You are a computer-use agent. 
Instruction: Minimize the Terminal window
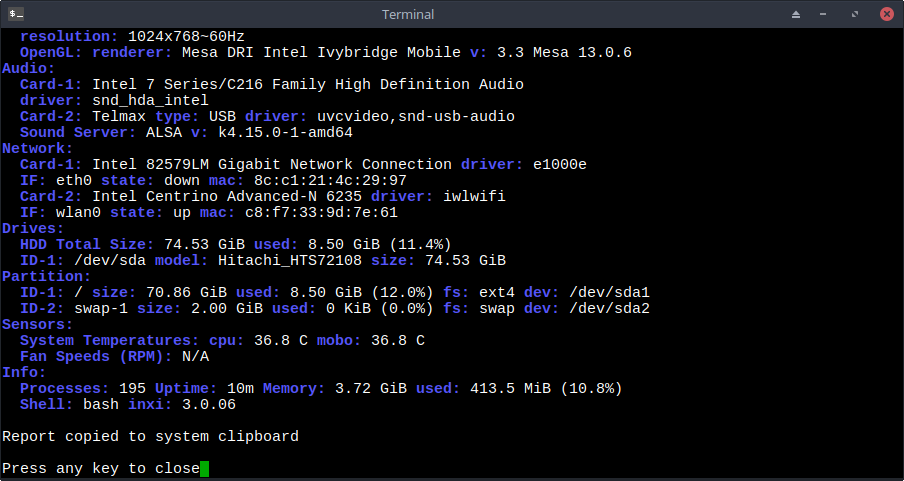pos(823,14)
